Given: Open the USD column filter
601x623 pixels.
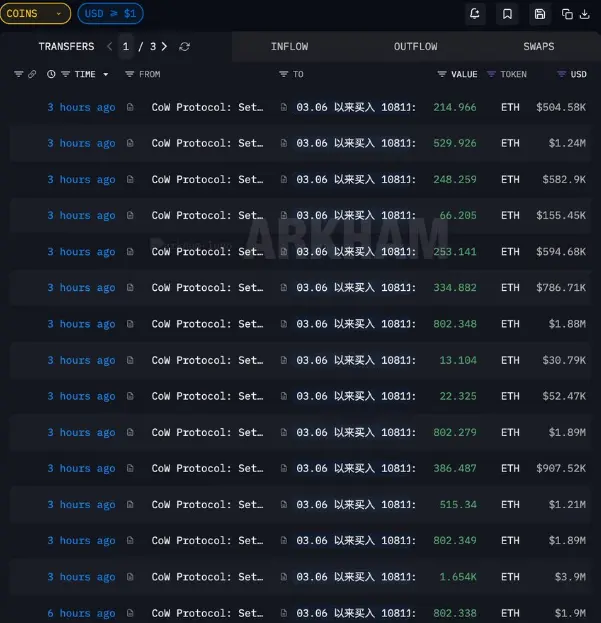Looking at the screenshot, I should [561, 74].
